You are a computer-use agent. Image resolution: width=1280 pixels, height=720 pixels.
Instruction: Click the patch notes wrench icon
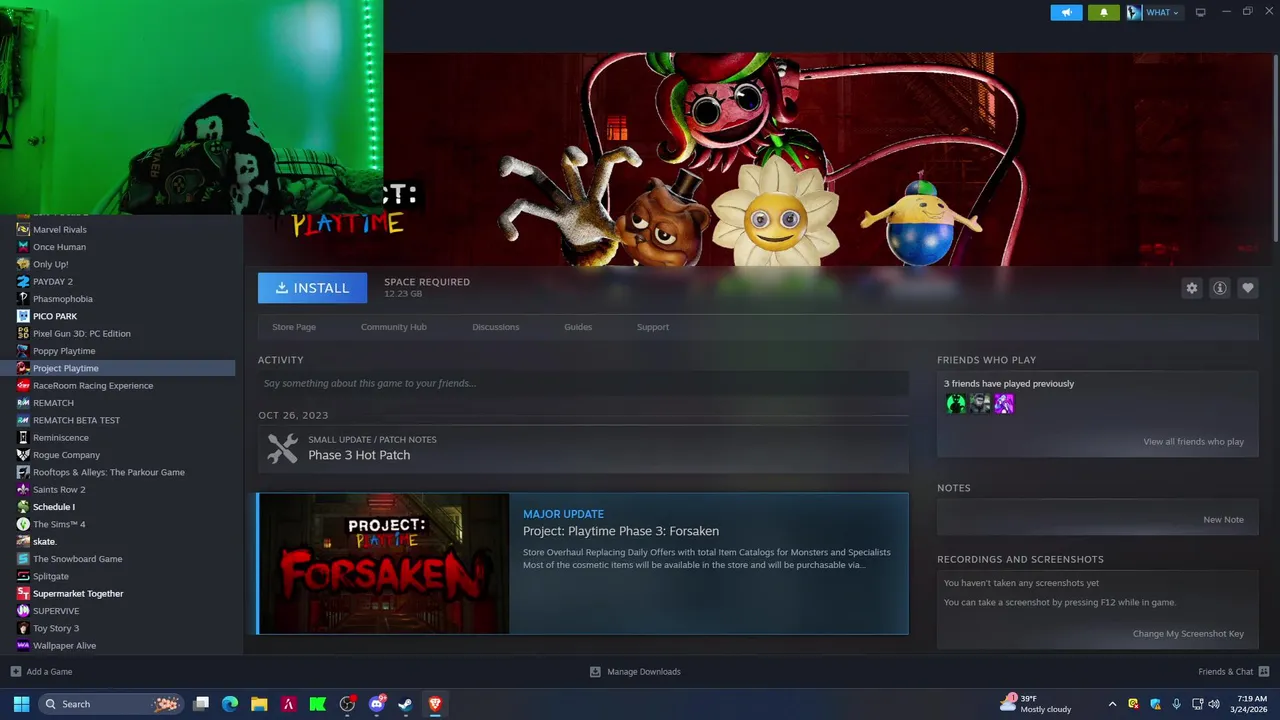coord(282,448)
